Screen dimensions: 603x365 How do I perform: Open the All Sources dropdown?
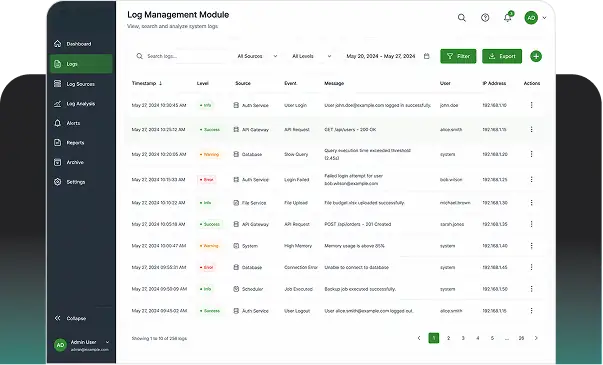(257, 56)
